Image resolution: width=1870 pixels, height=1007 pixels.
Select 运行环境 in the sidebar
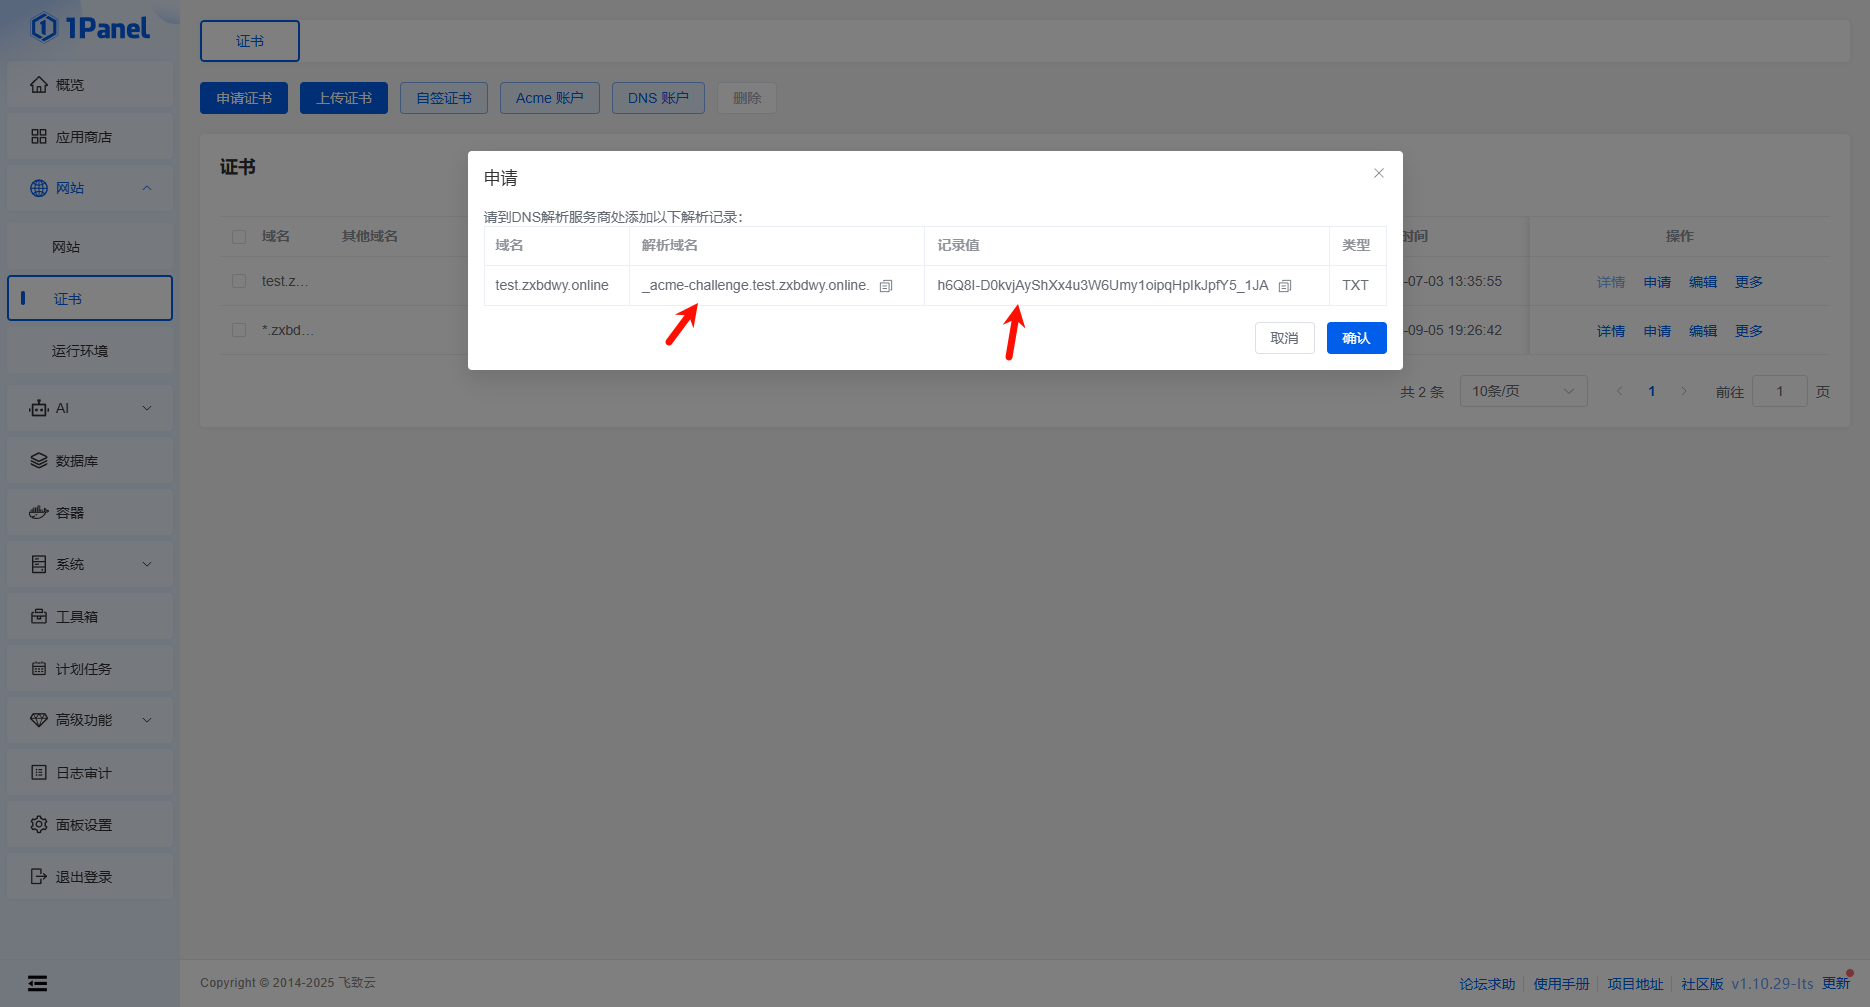80,351
